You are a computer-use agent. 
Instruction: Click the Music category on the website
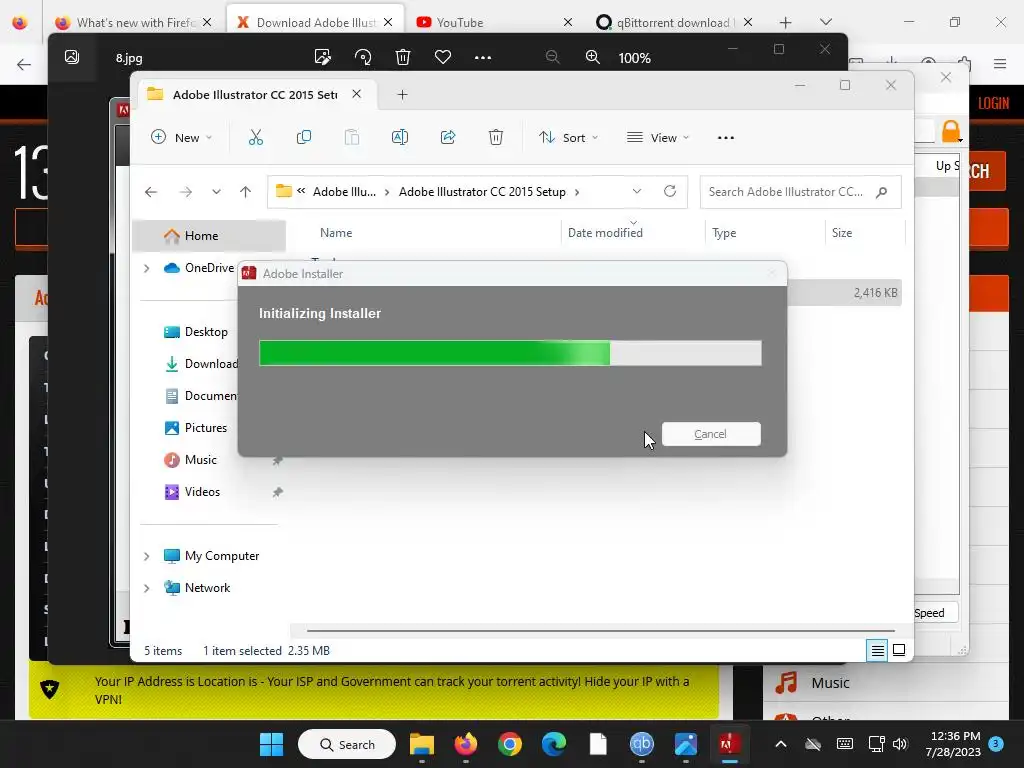830,683
